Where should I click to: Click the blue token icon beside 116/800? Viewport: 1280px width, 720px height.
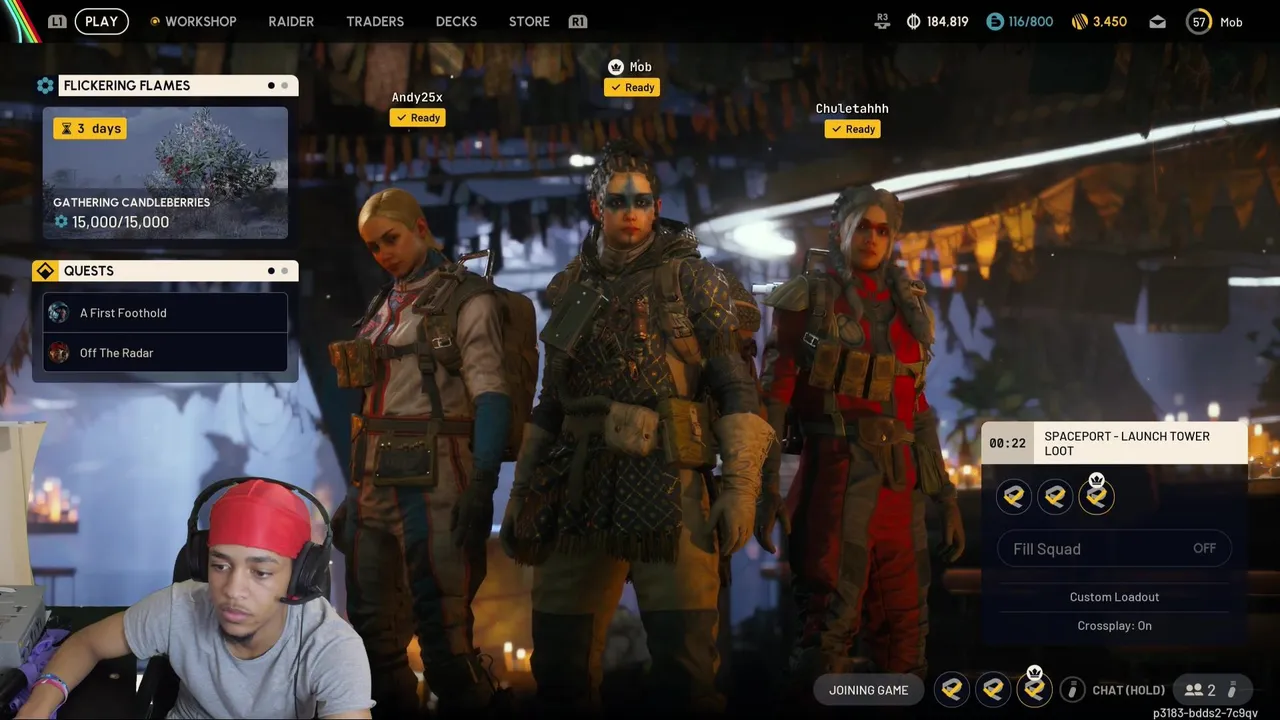(994, 21)
